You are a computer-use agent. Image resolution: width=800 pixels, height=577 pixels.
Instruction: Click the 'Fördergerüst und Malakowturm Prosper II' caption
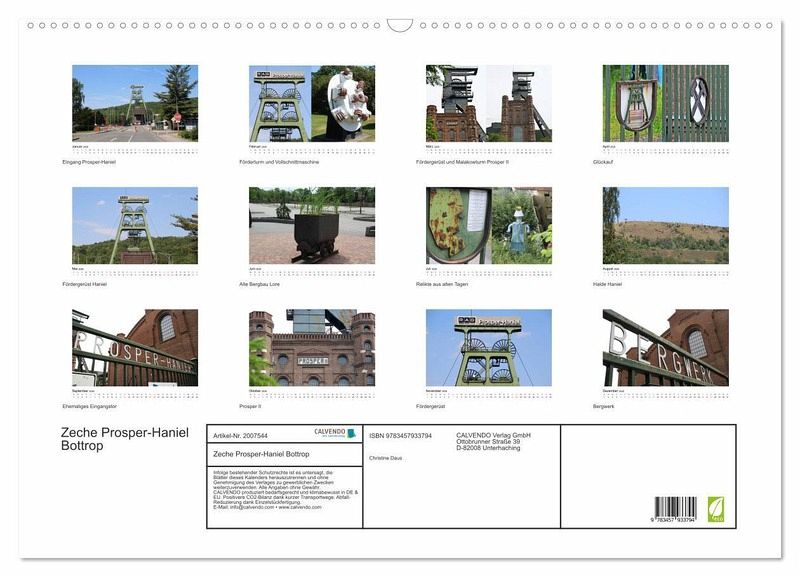coord(462,162)
